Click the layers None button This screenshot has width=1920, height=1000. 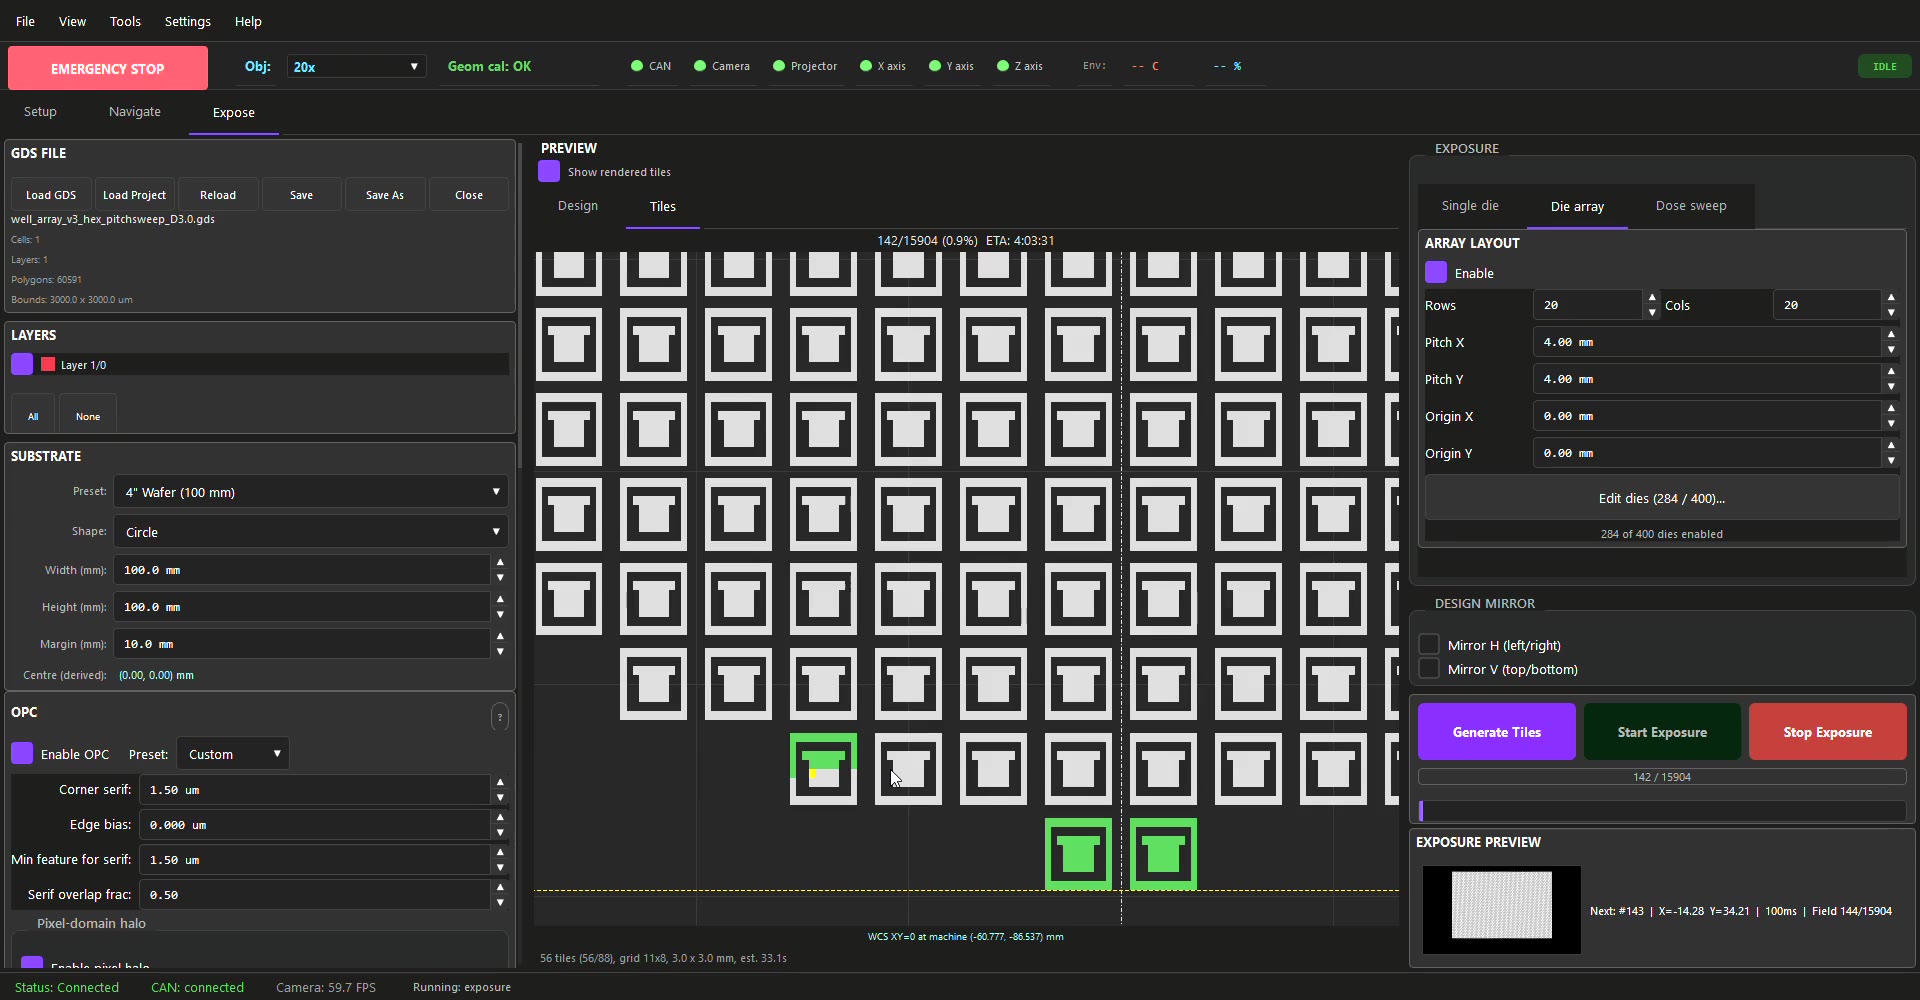tap(88, 416)
